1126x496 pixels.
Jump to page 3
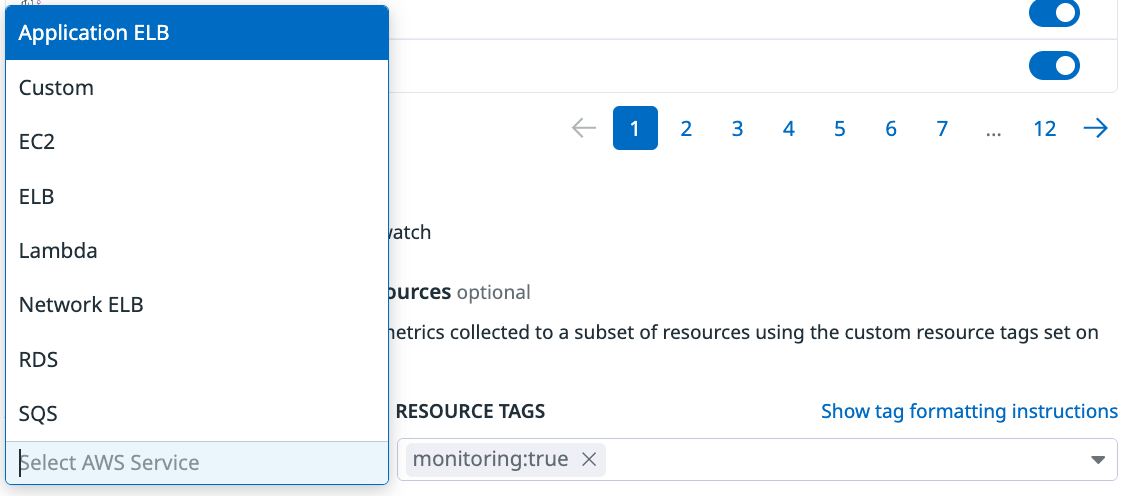738,128
